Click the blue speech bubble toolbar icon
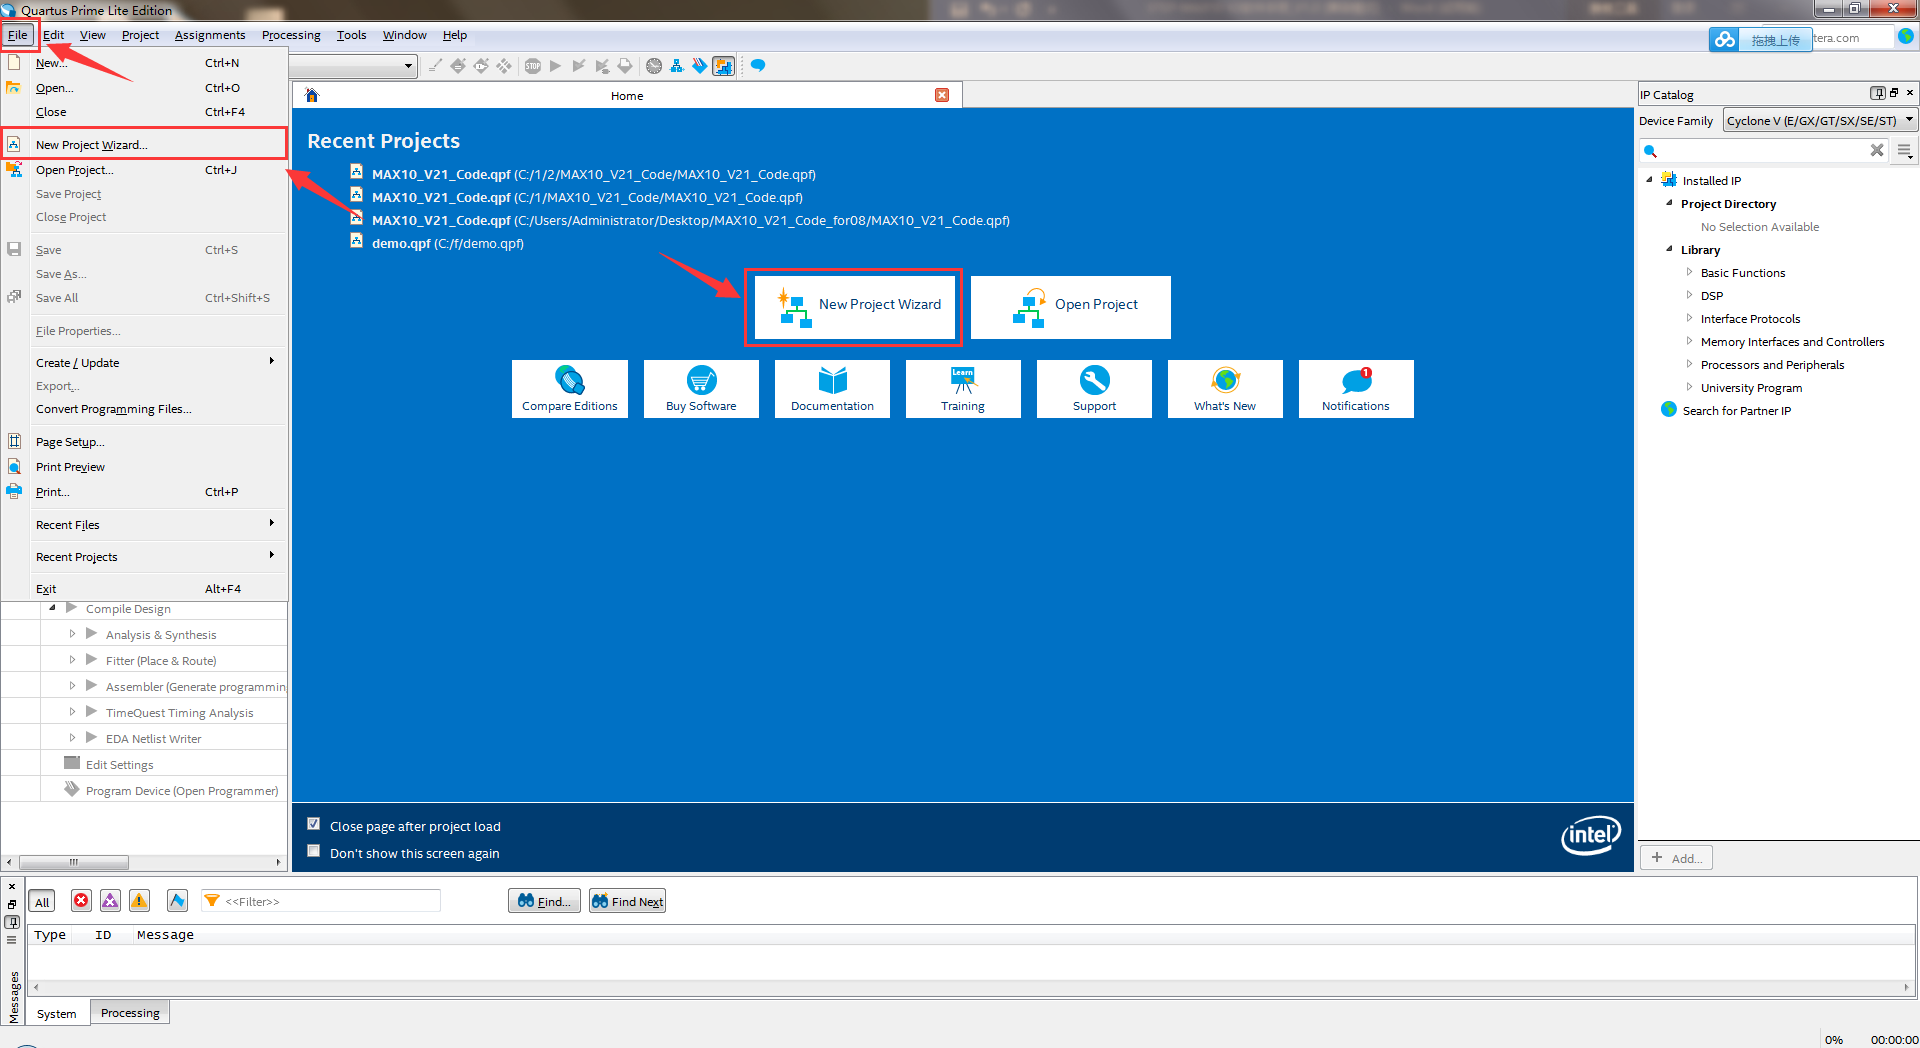This screenshot has width=1920, height=1048. (758, 66)
